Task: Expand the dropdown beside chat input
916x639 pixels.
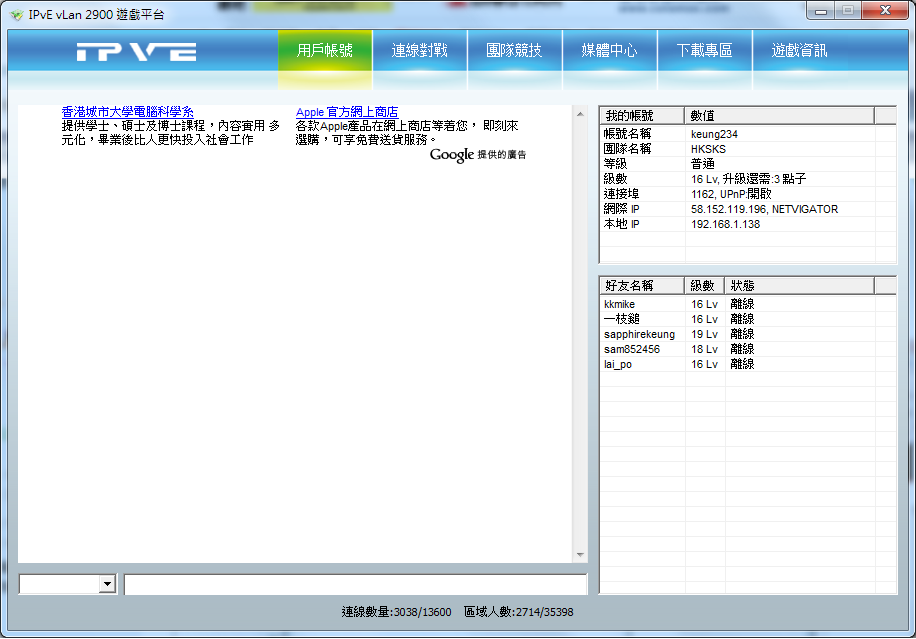Action: click(107, 584)
